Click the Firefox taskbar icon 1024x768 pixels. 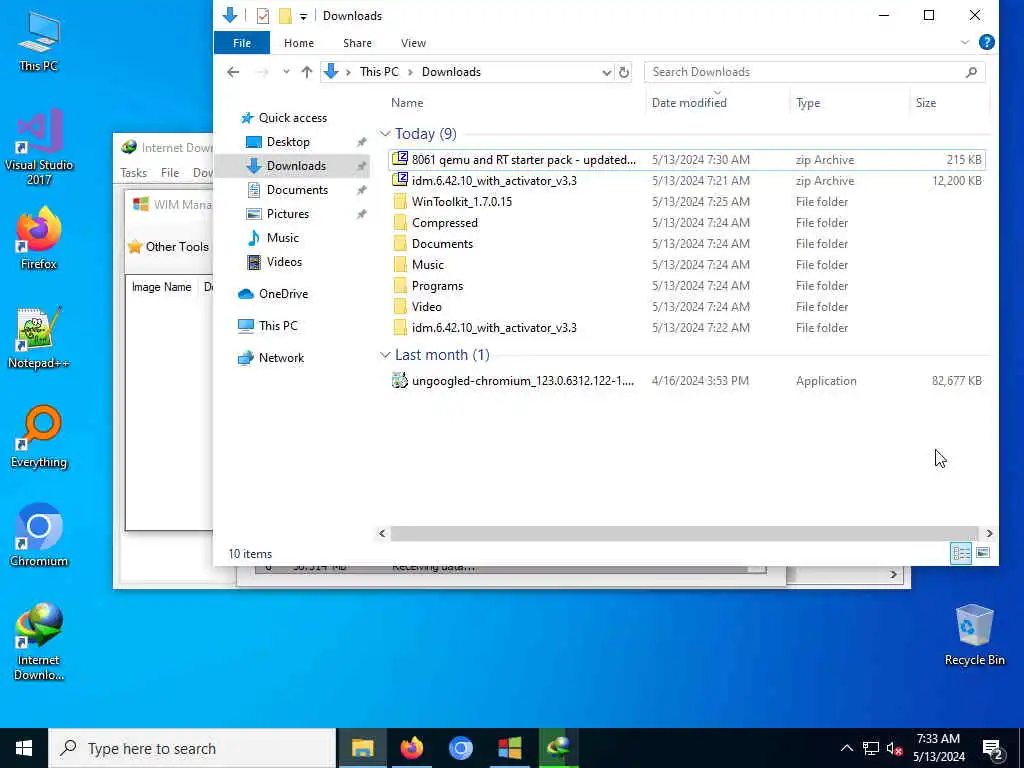(411, 748)
